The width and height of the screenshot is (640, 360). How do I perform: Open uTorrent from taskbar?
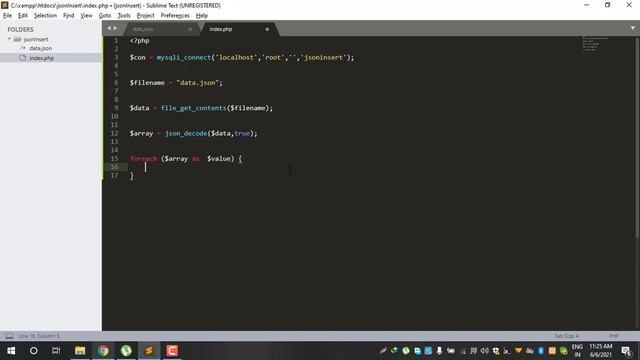click(126, 351)
